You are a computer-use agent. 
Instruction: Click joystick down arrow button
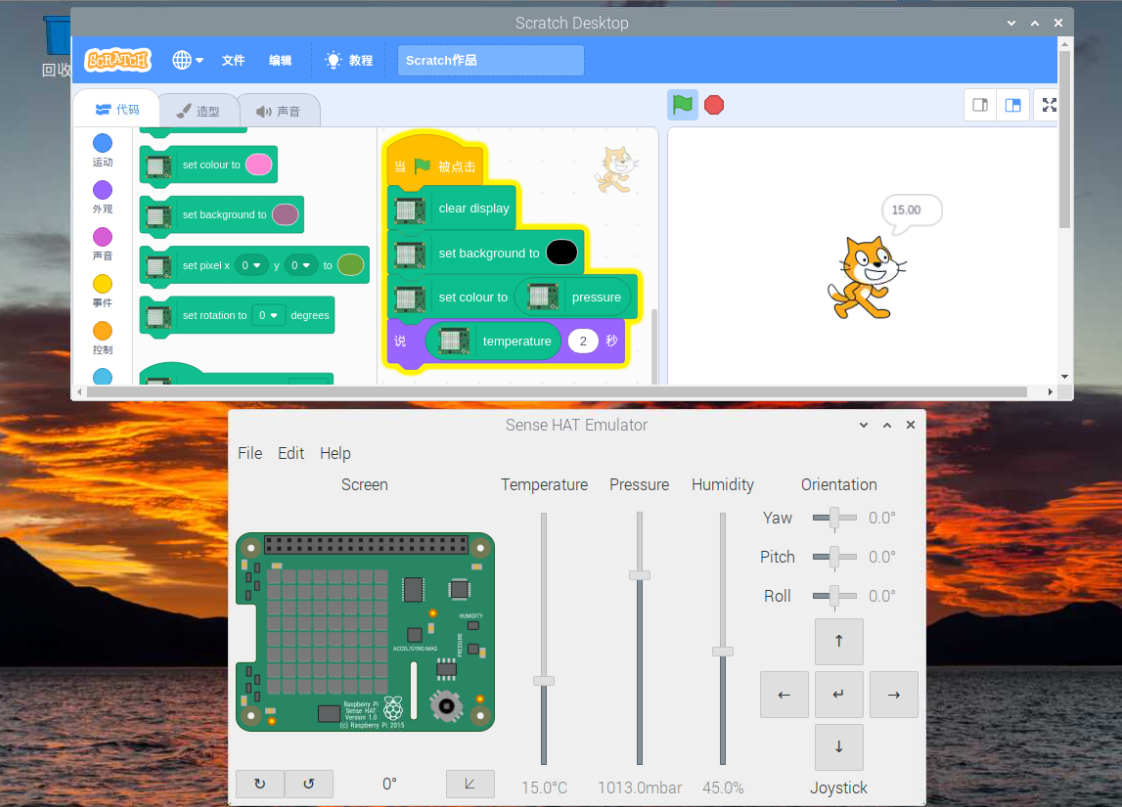point(839,747)
